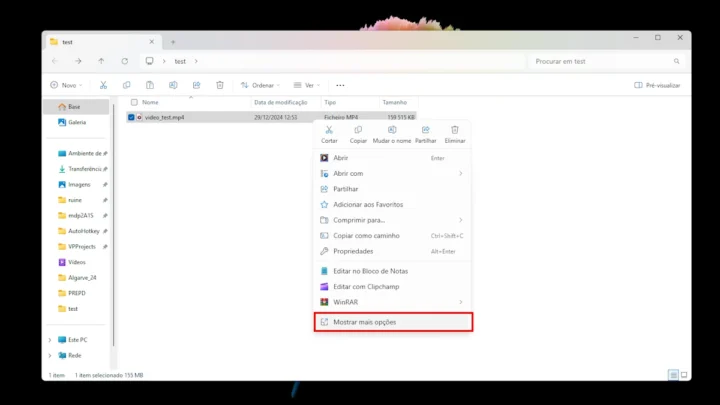
Task: Select Adicionar aos Favoritos
Action: point(393,205)
